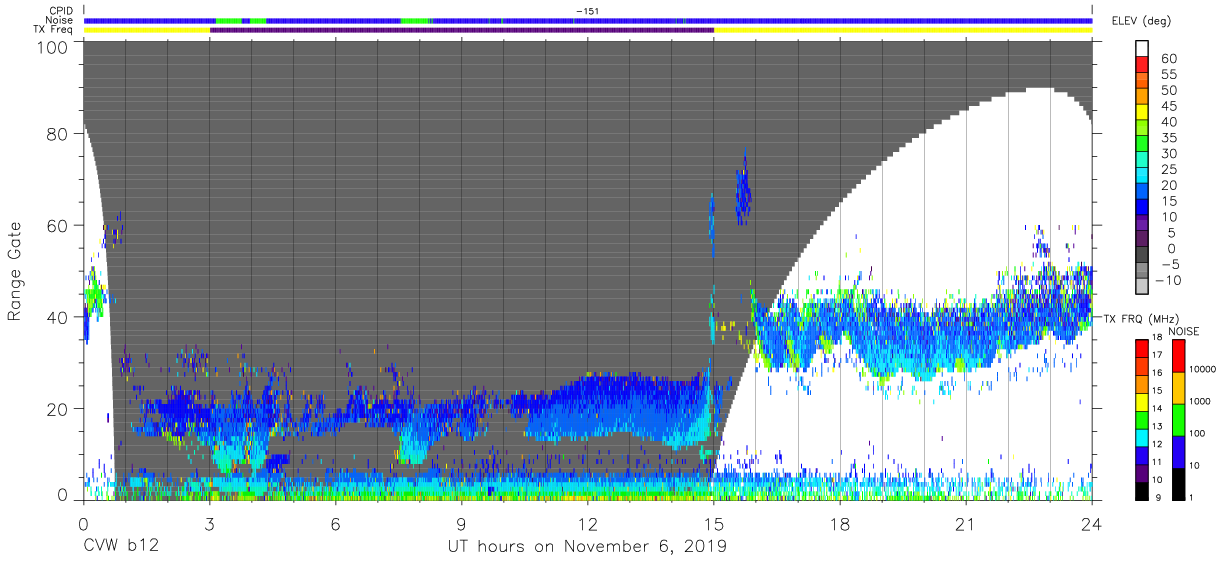Select the 'Range Gate' y-axis title
The width and height of the screenshot is (1228, 567).
point(15,271)
